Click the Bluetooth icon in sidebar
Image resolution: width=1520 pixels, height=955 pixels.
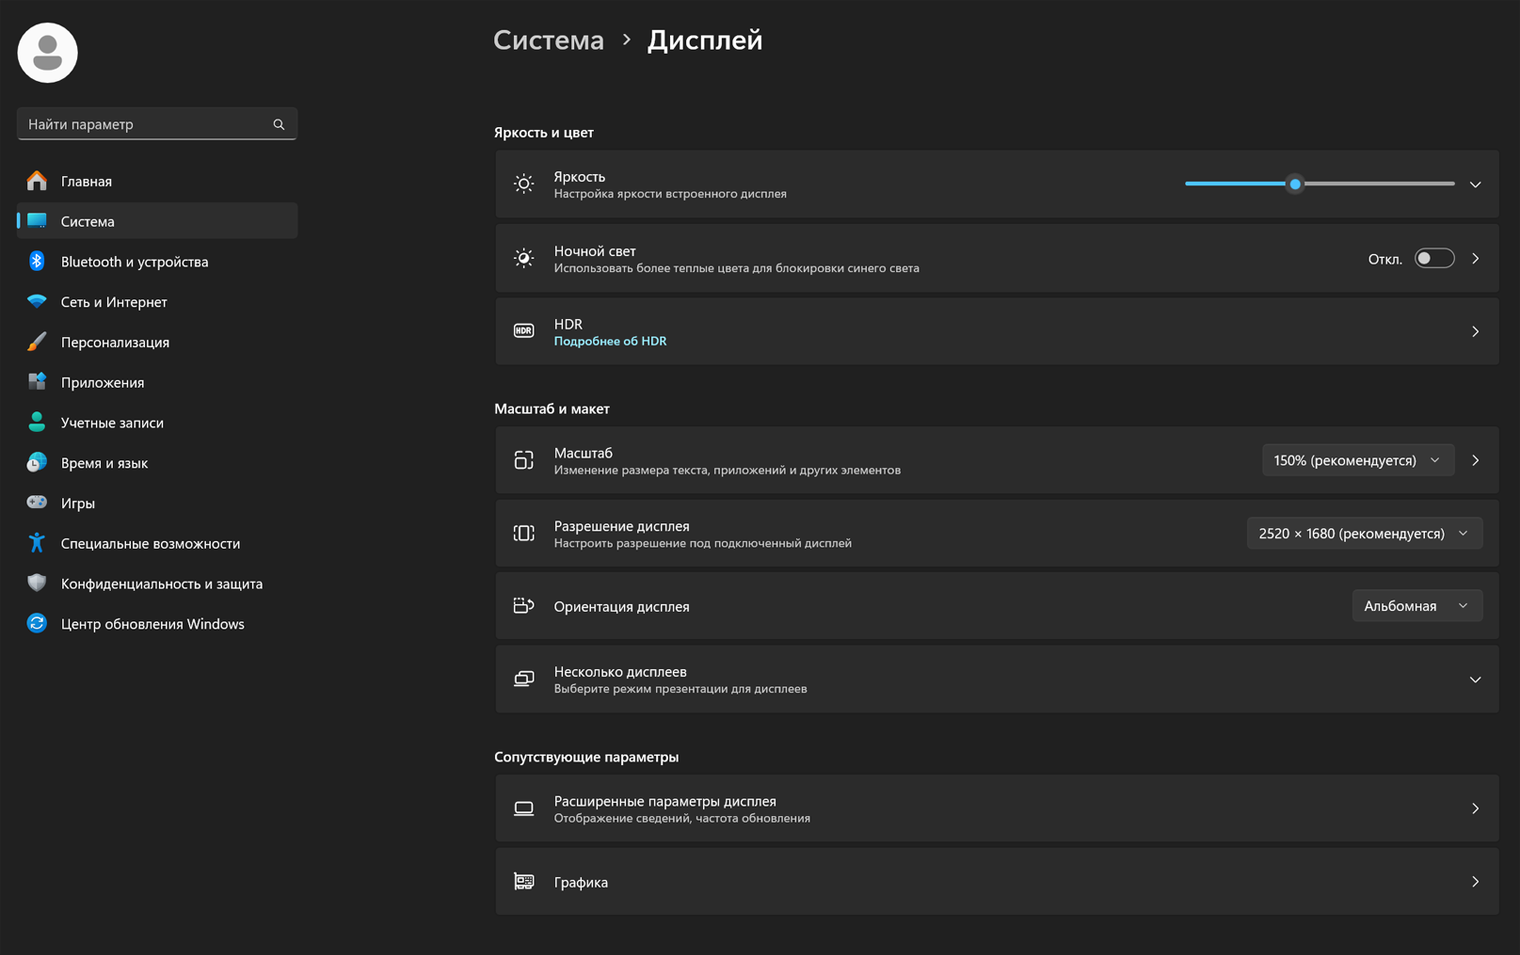(x=37, y=261)
